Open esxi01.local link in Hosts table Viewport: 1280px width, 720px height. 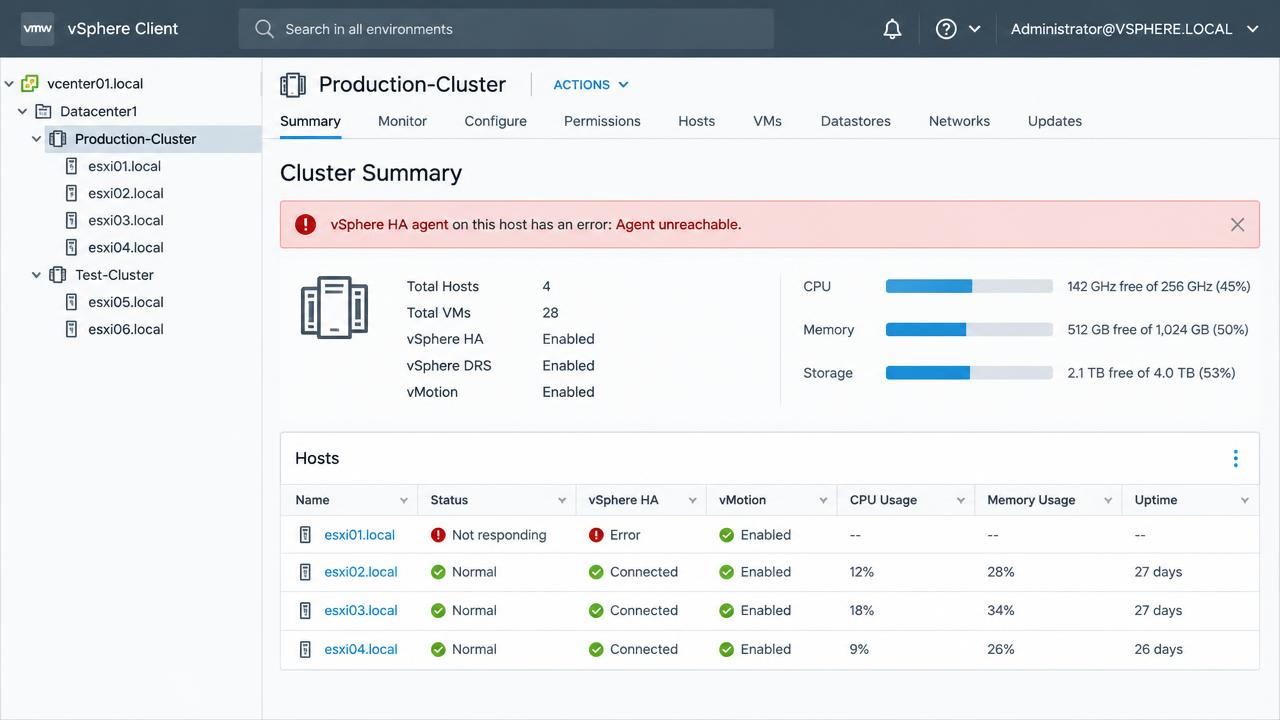click(359, 535)
